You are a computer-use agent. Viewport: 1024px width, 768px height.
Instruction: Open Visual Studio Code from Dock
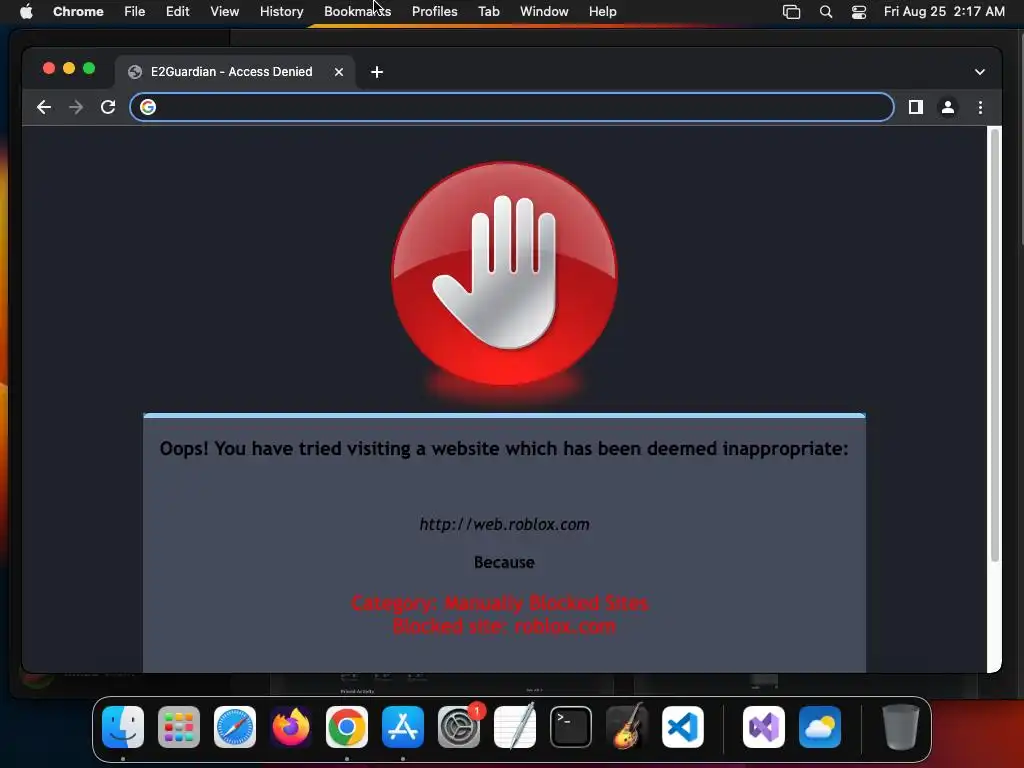tap(683, 727)
